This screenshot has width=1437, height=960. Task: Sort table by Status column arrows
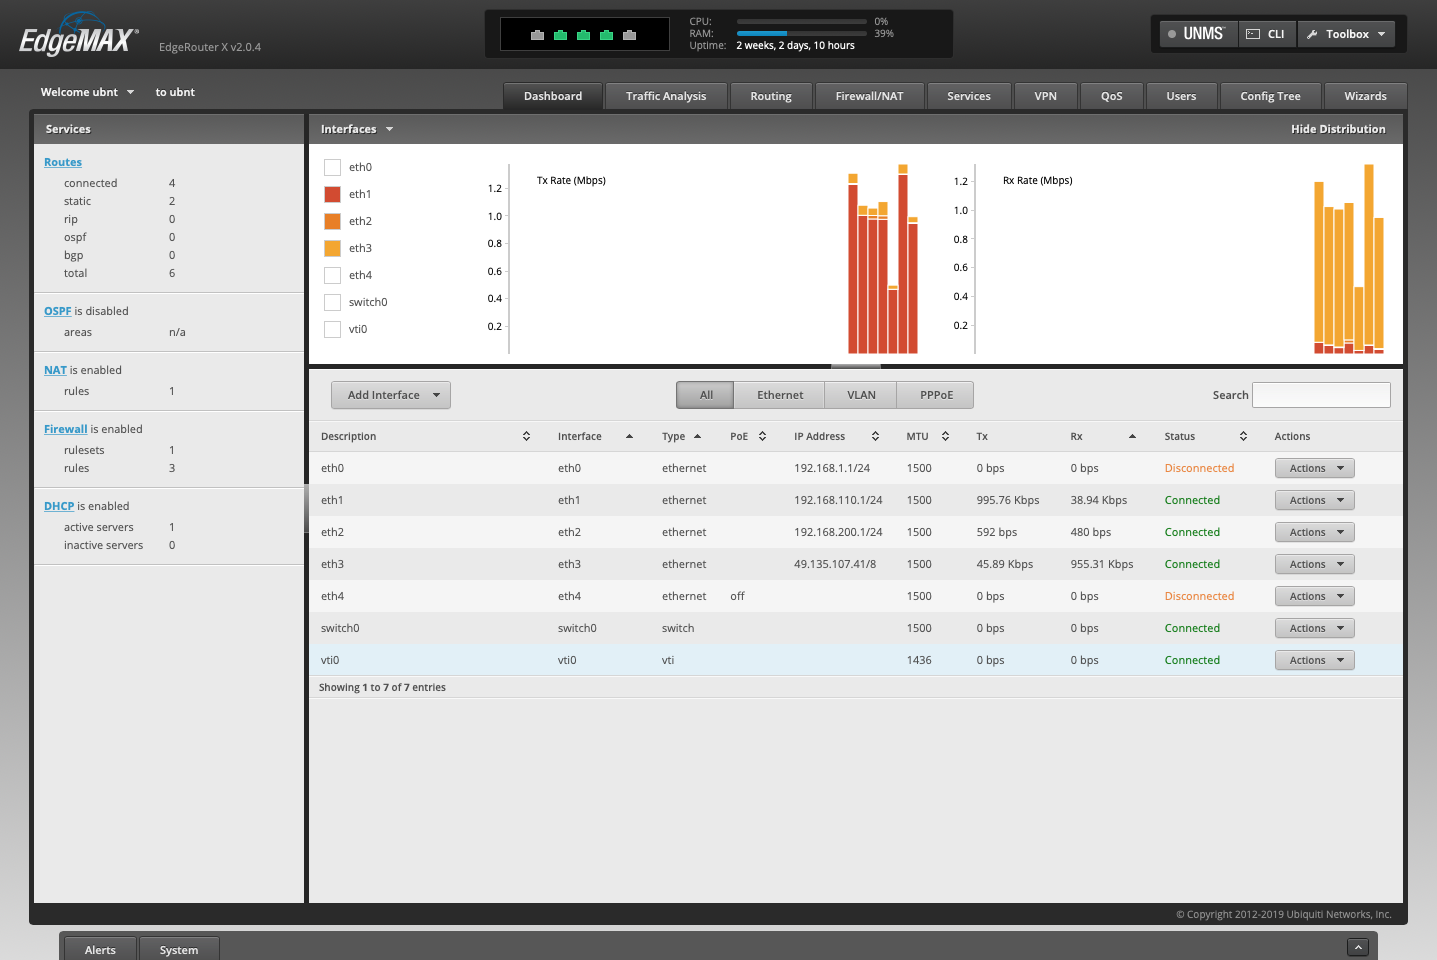click(1243, 436)
